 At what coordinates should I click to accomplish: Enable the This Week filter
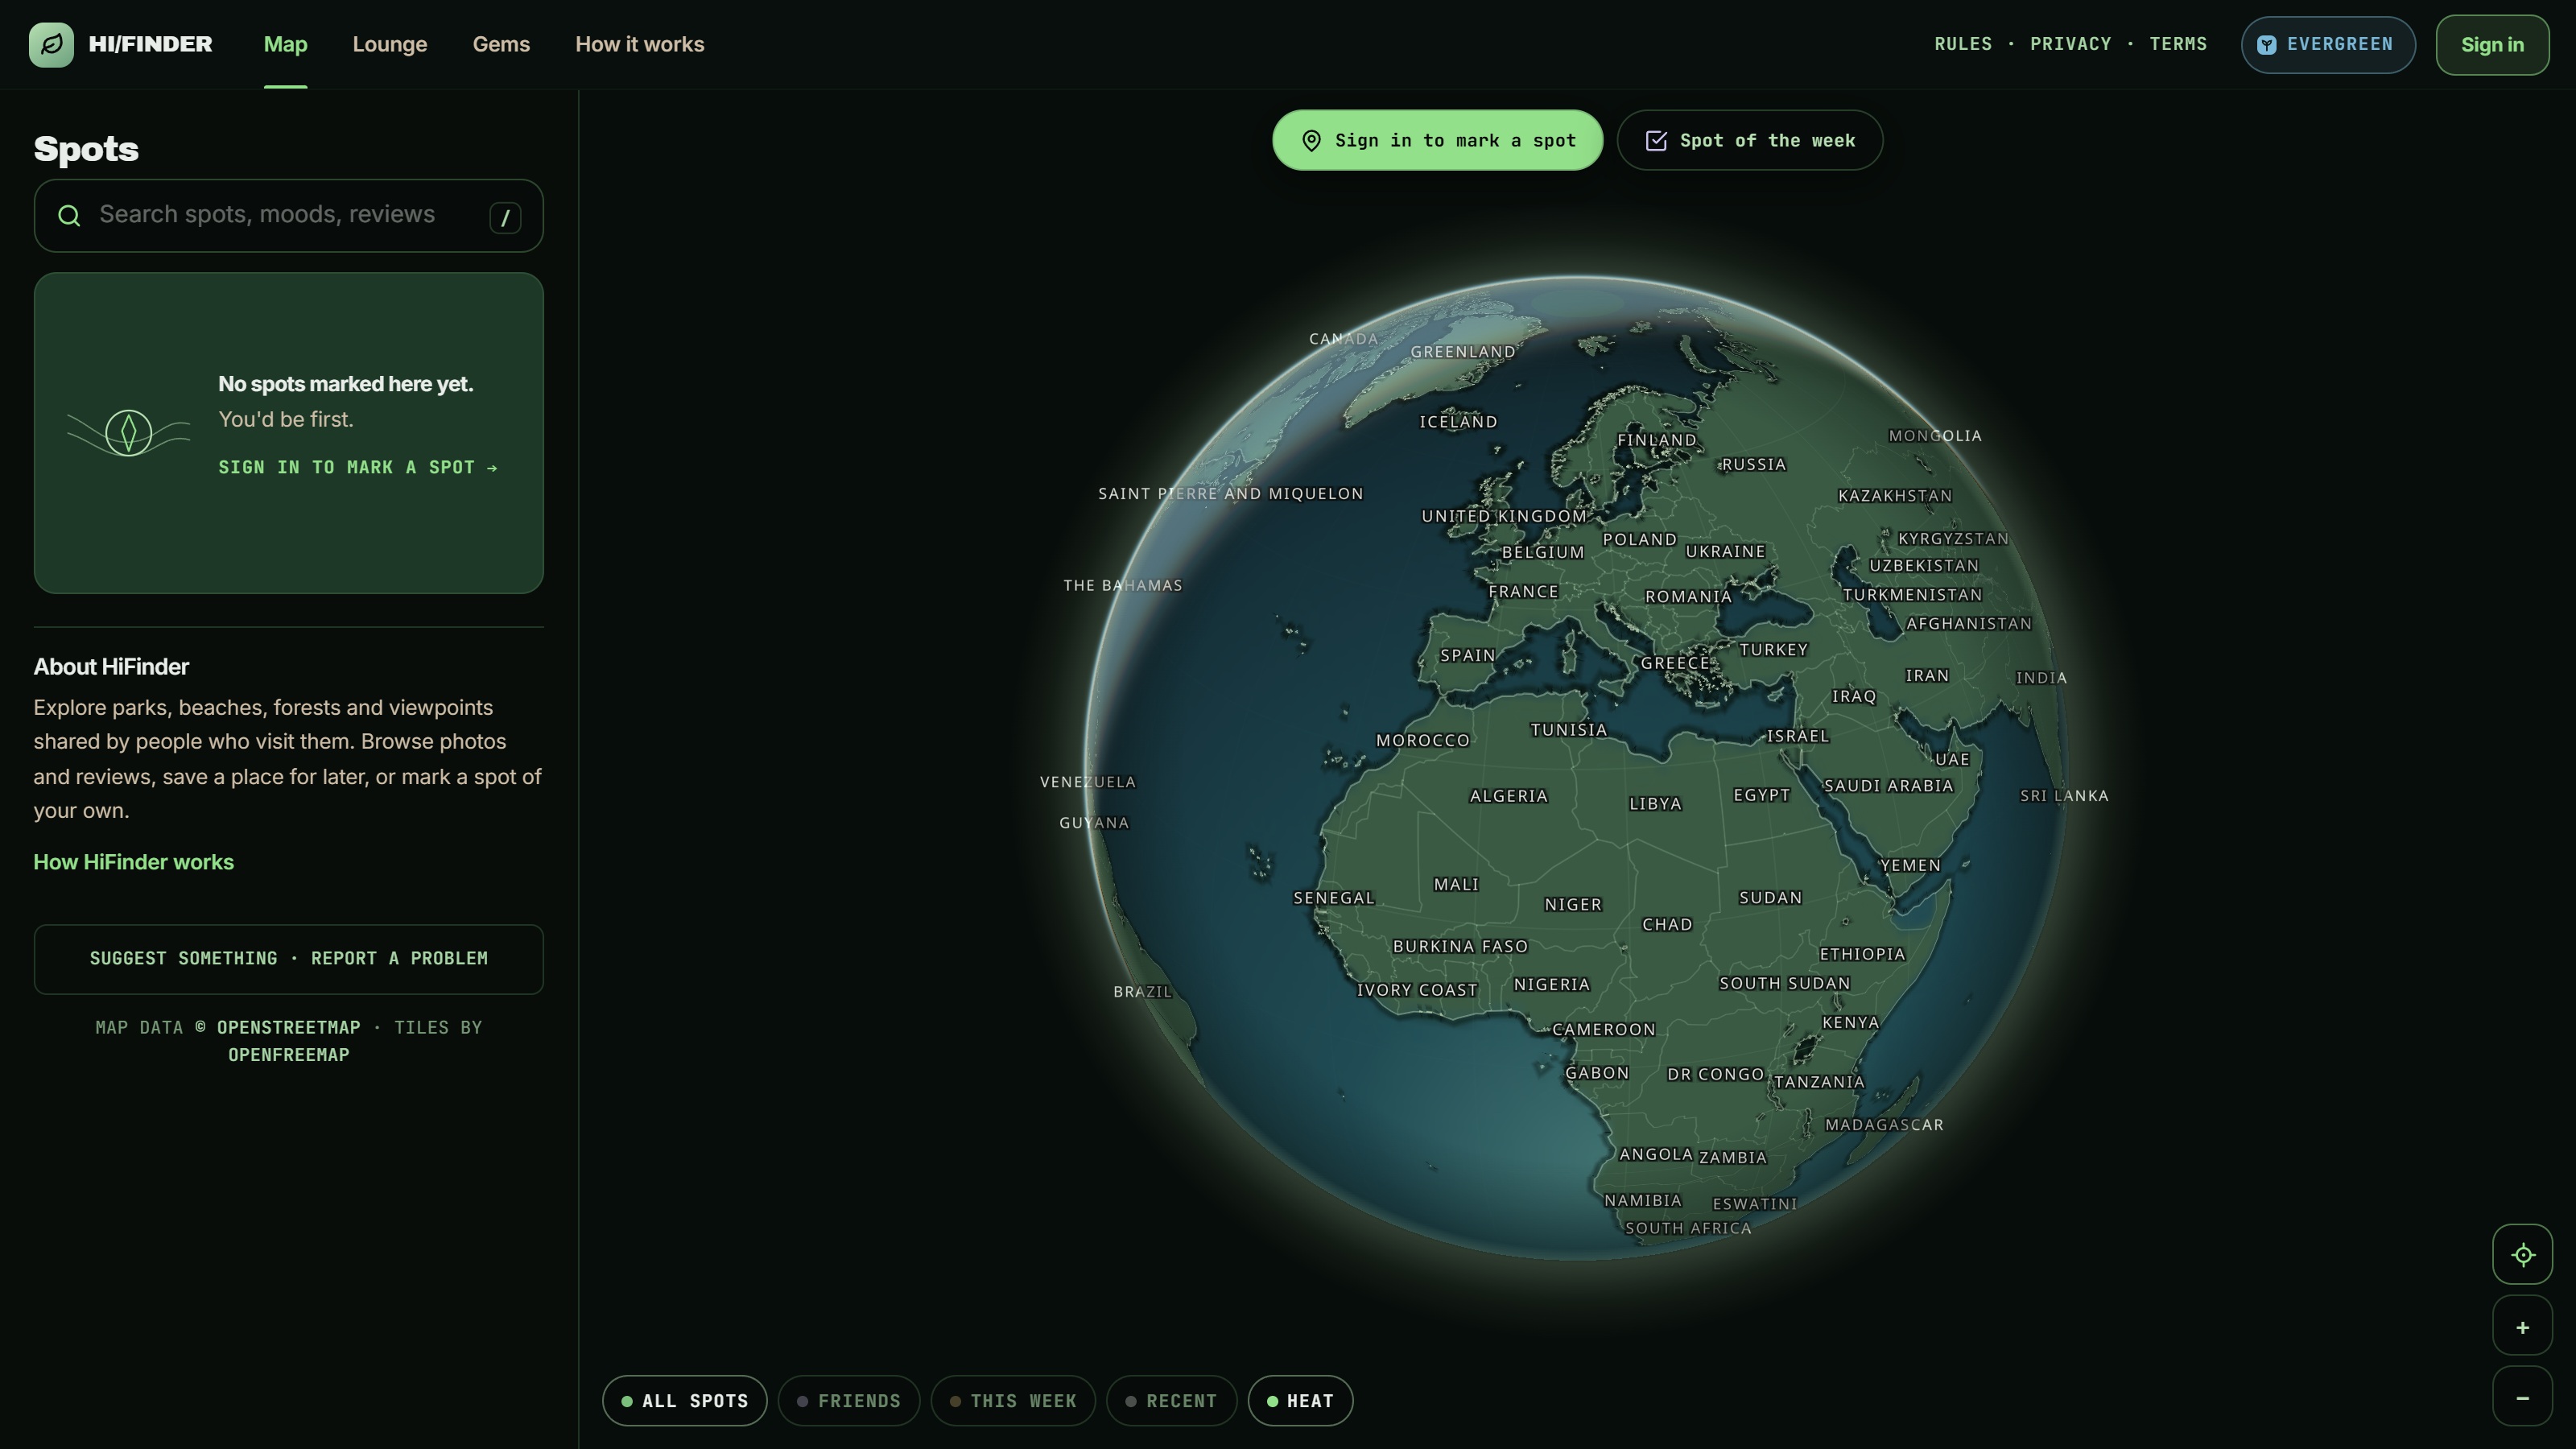click(1013, 1400)
